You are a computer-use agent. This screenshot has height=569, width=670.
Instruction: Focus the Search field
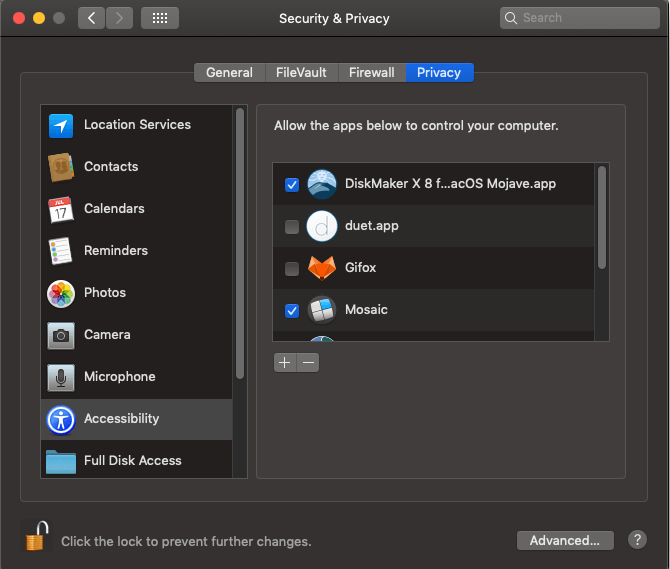pyautogui.click(x=579, y=18)
